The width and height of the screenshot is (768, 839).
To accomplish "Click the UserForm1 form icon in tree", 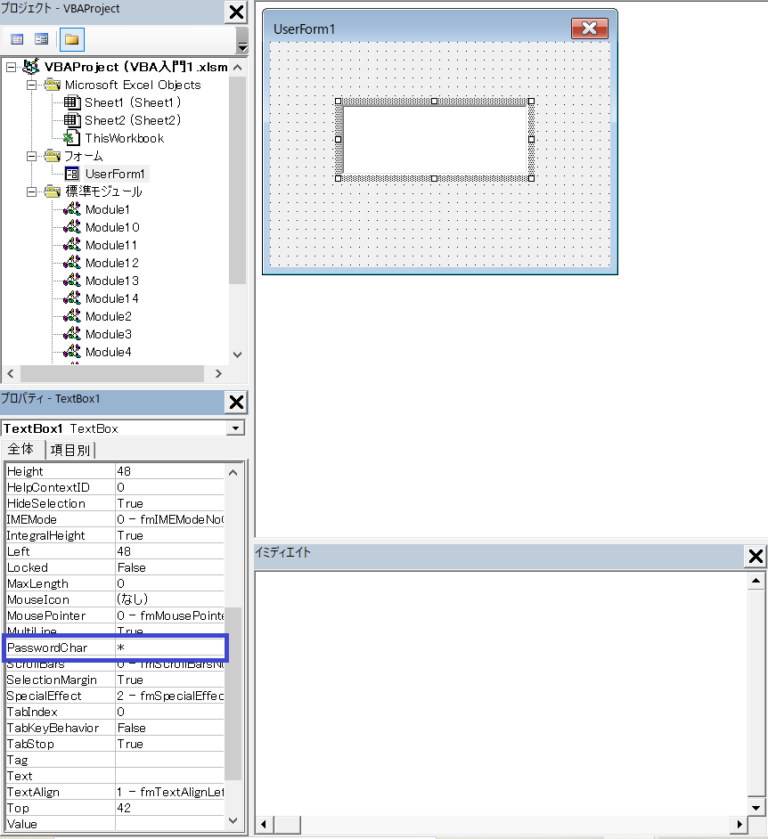I will (72, 173).
